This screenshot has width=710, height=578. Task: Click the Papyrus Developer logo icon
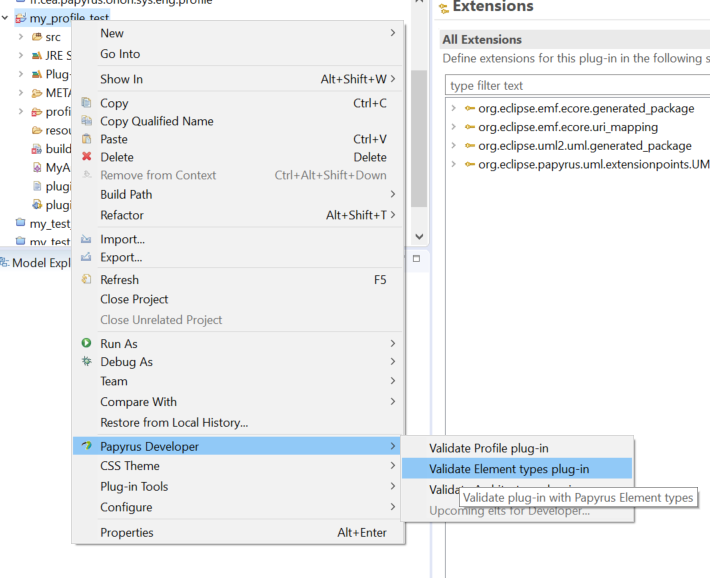pos(86,446)
